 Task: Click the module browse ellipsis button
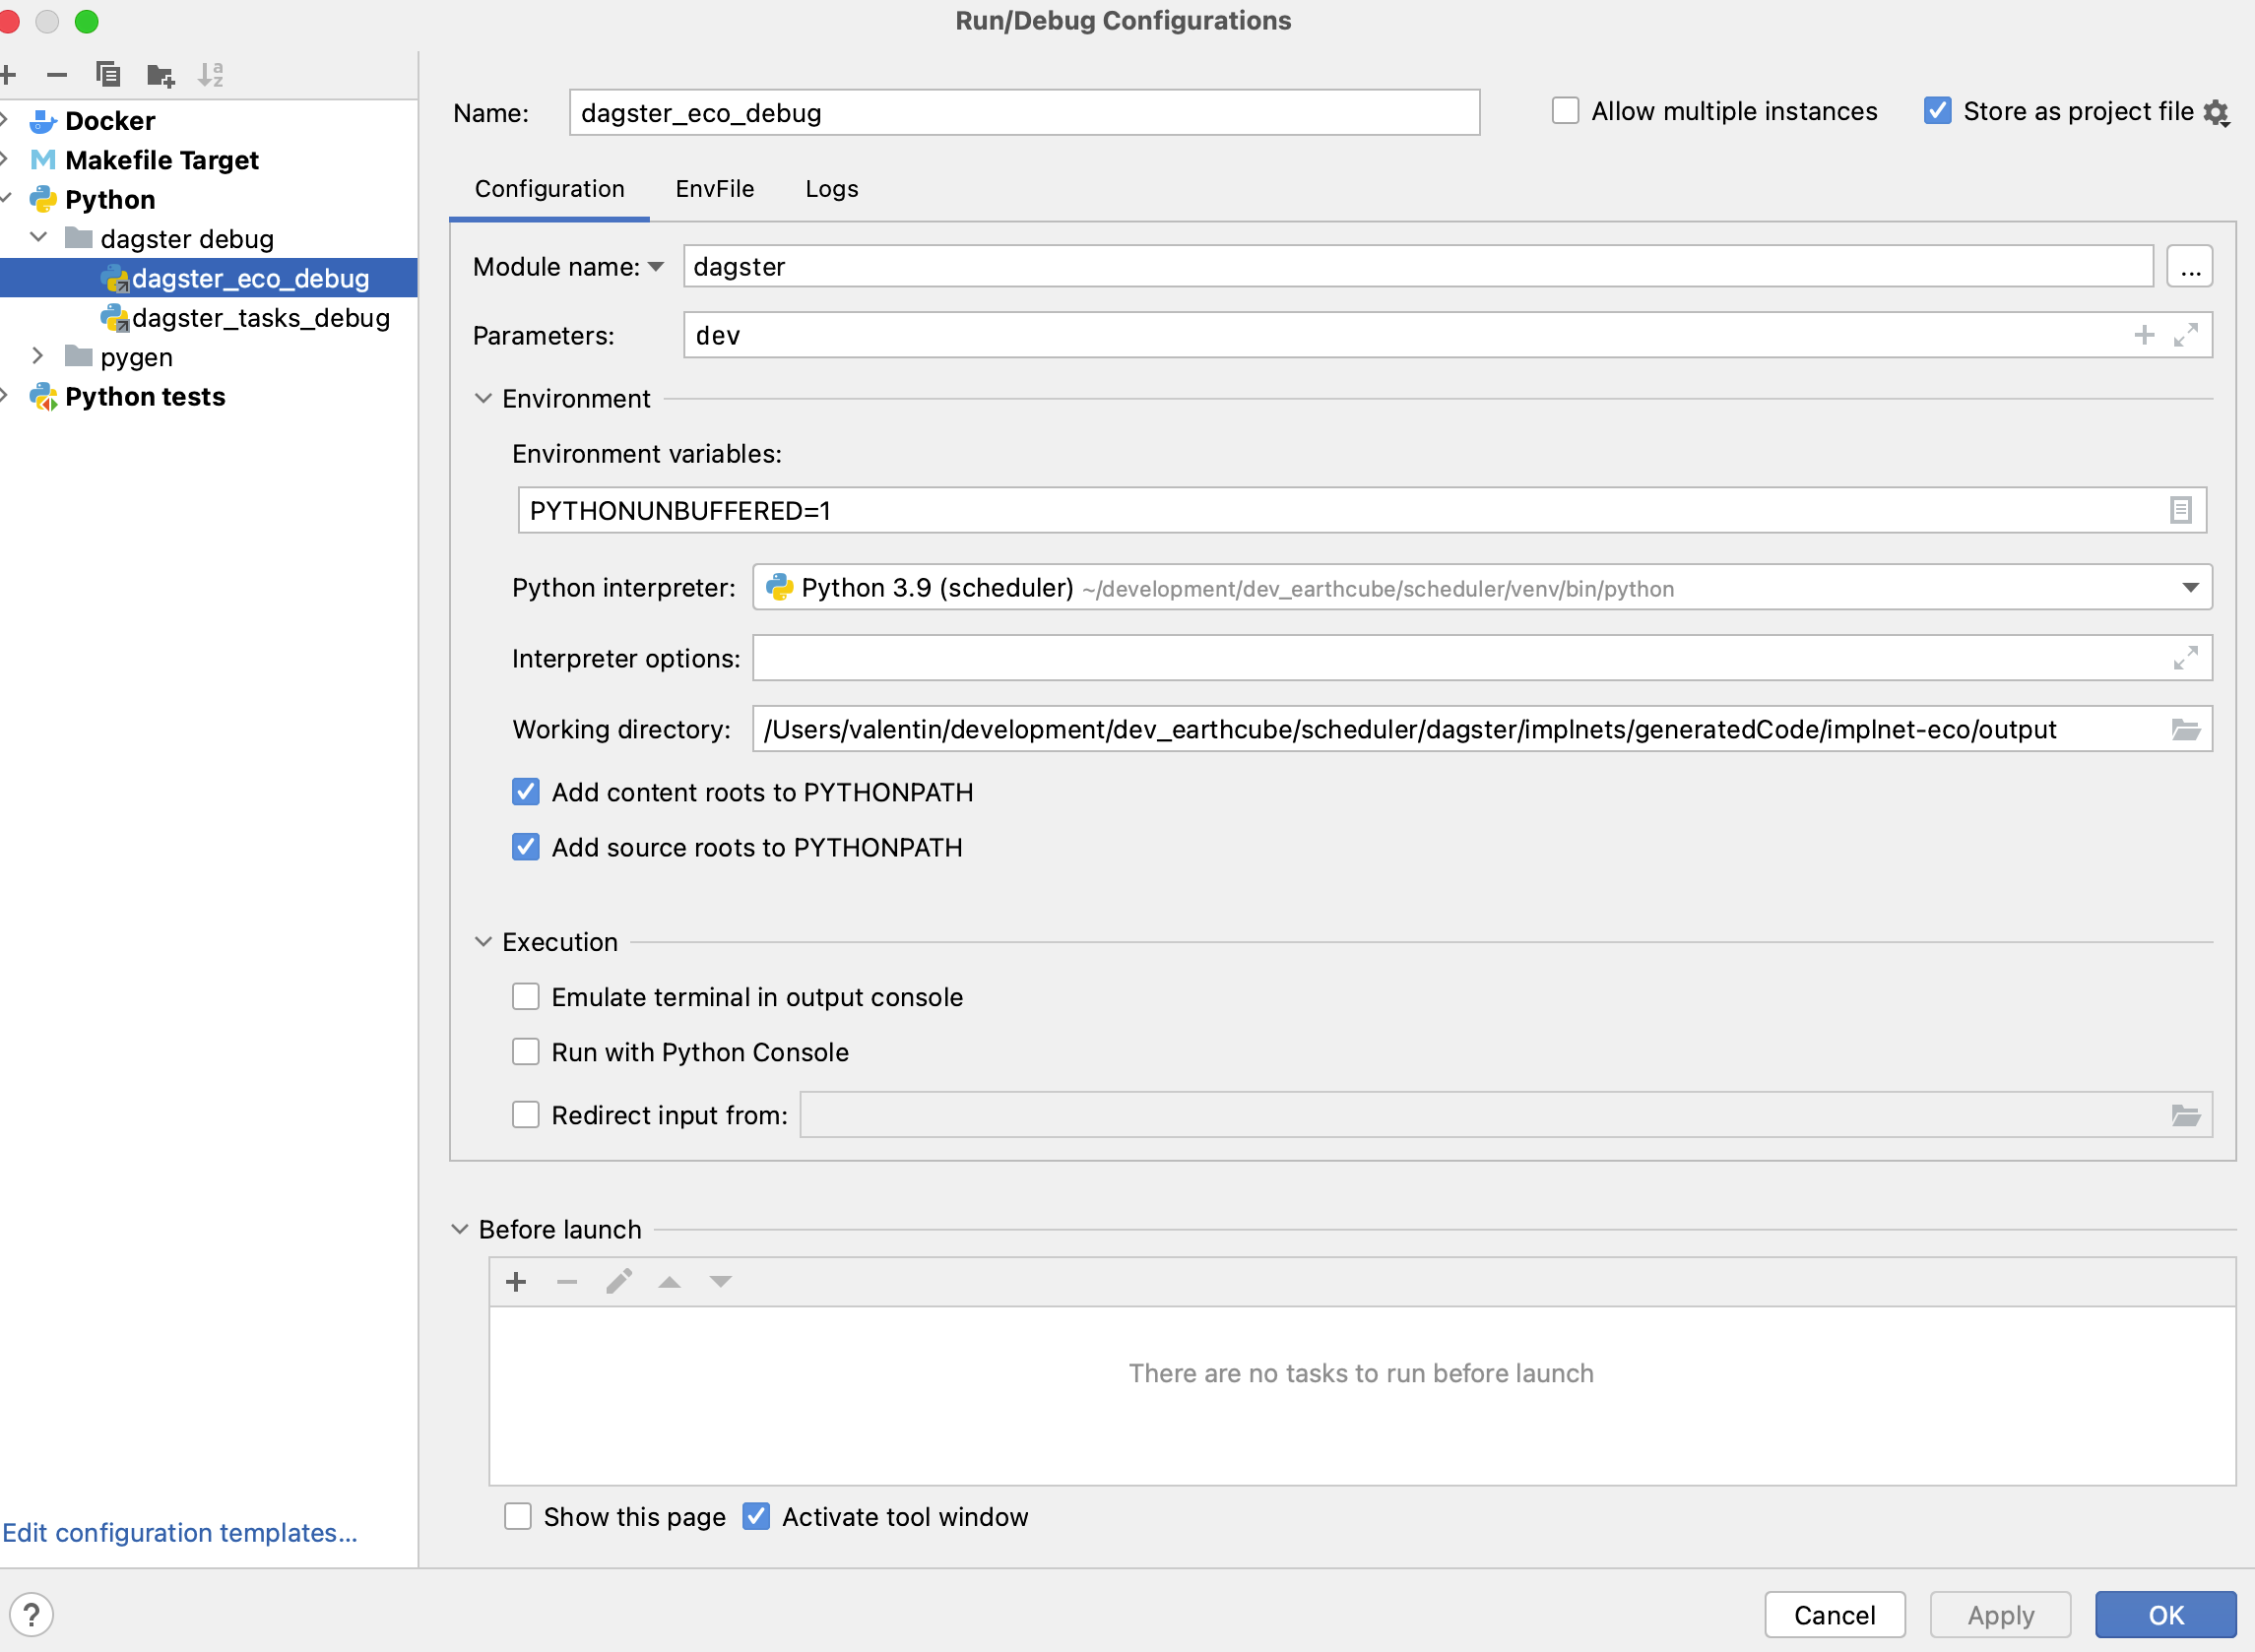coord(2190,267)
